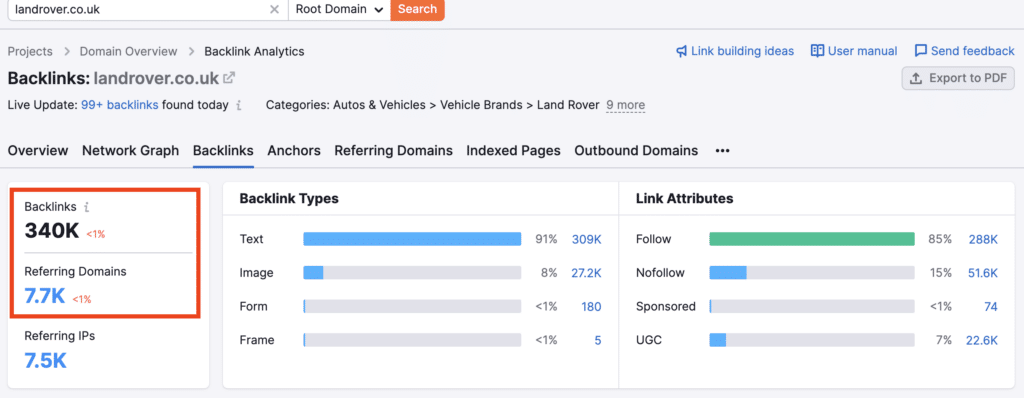Open the User manual book icon
This screenshot has width=1024, height=398.
pyautogui.click(x=817, y=51)
